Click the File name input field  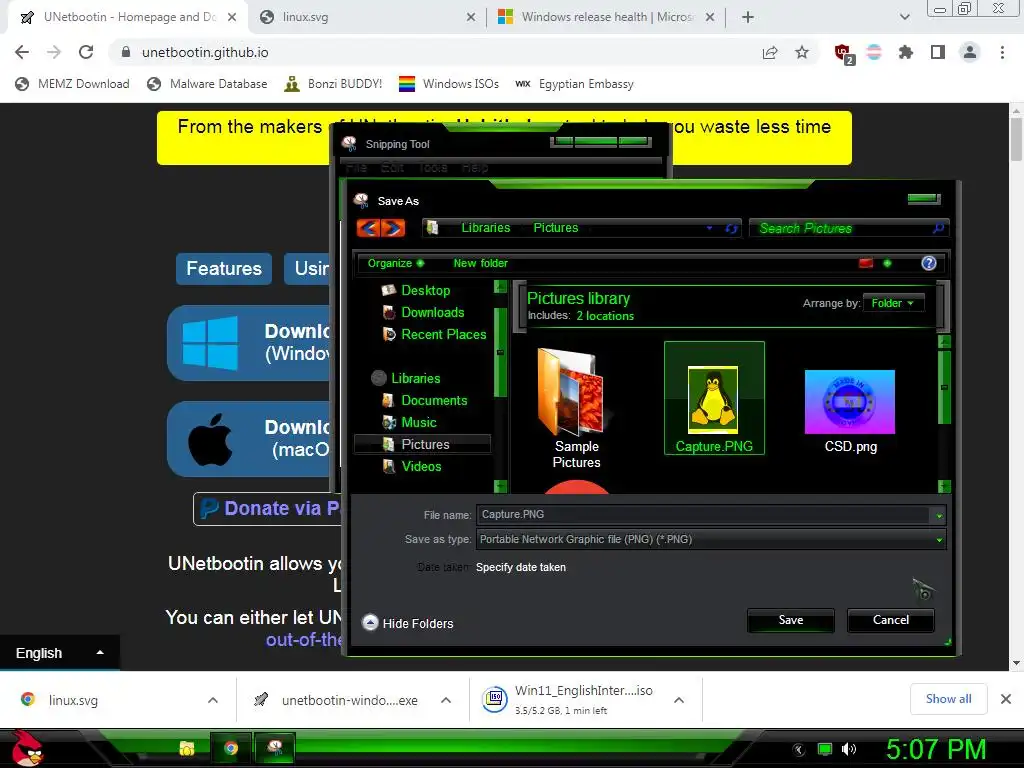703,515
